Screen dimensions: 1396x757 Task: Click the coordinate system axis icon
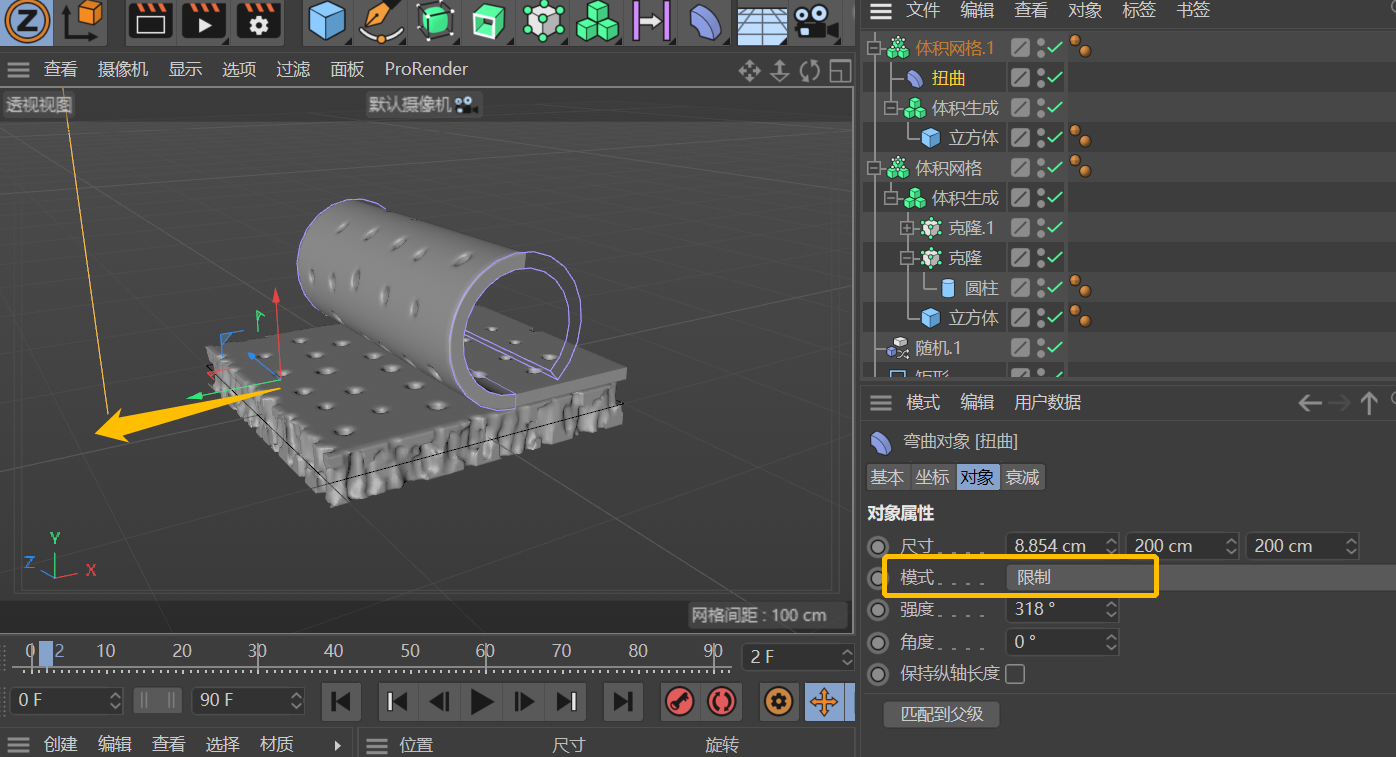(83, 21)
